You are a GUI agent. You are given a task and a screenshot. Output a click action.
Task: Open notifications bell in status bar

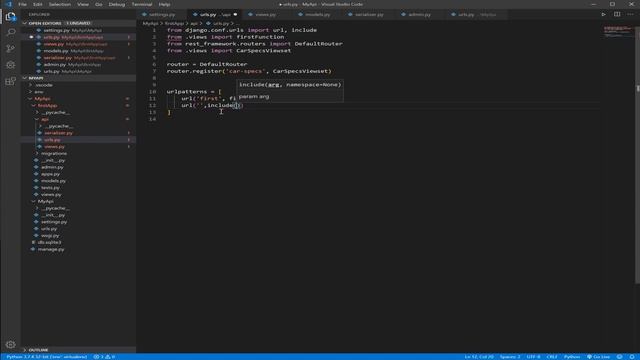[x=631, y=357]
